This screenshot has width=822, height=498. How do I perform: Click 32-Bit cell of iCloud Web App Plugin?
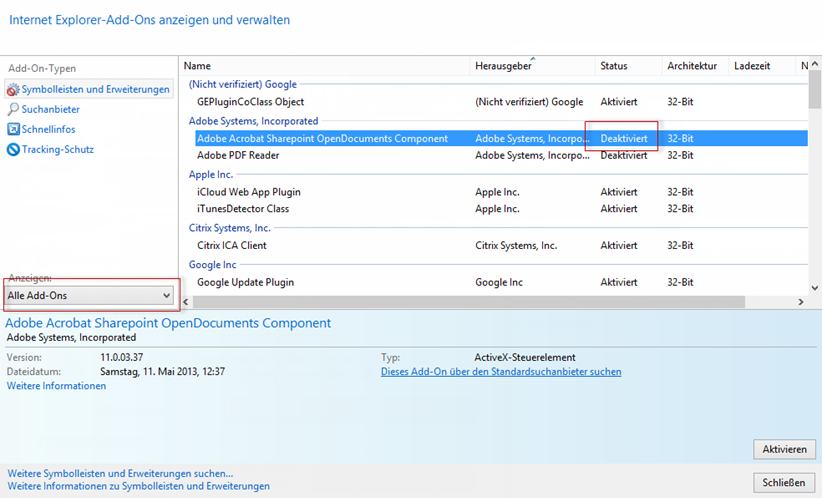click(680, 192)
